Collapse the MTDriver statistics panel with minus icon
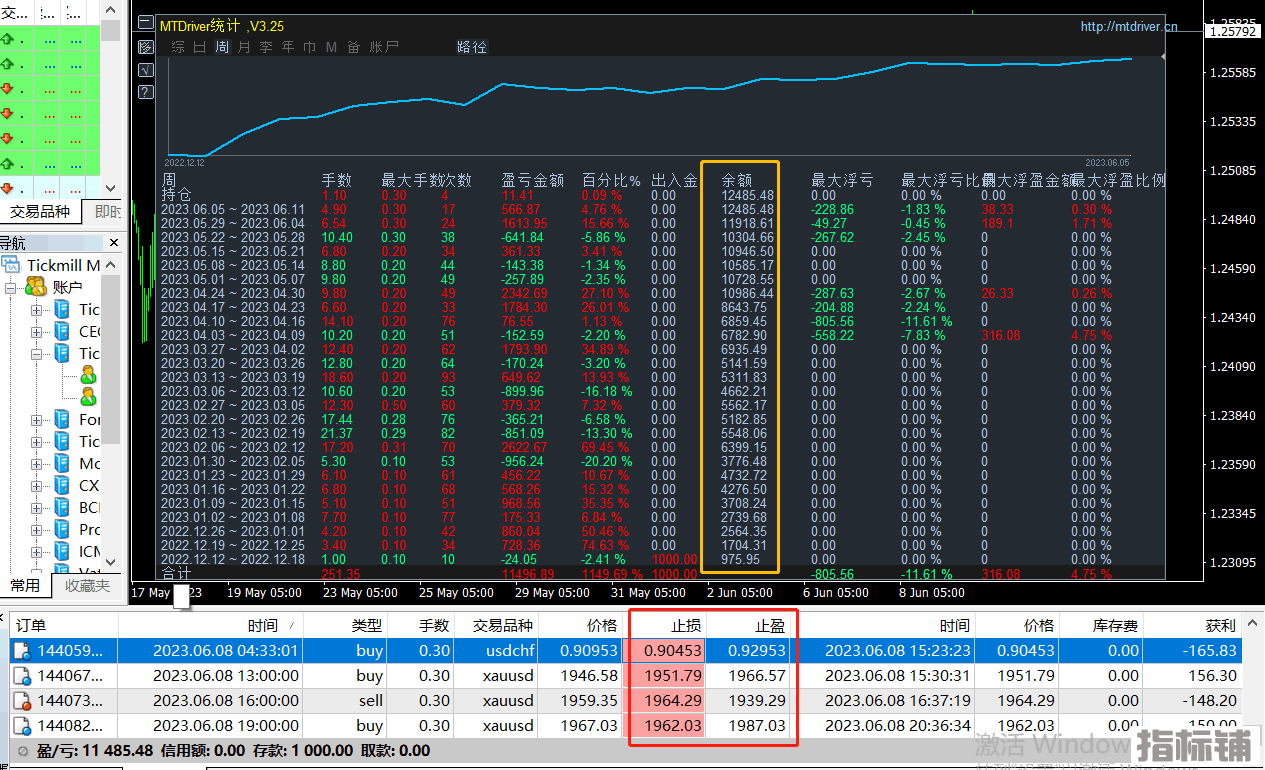This screenshot has height=770, width=1265. (146, 24)
